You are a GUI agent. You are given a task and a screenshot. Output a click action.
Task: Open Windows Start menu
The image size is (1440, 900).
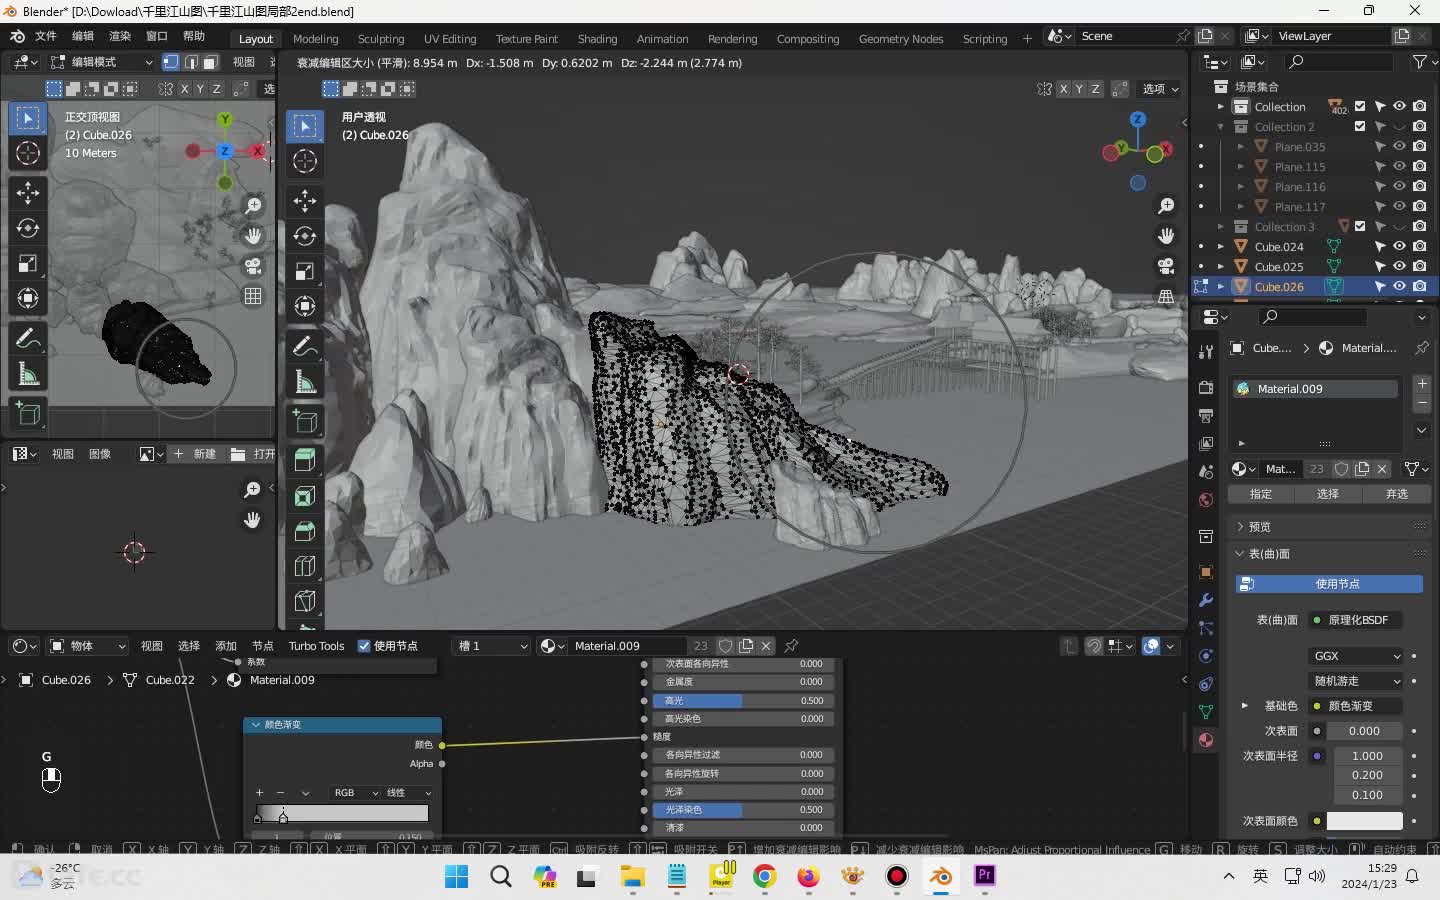pos(457,876)
